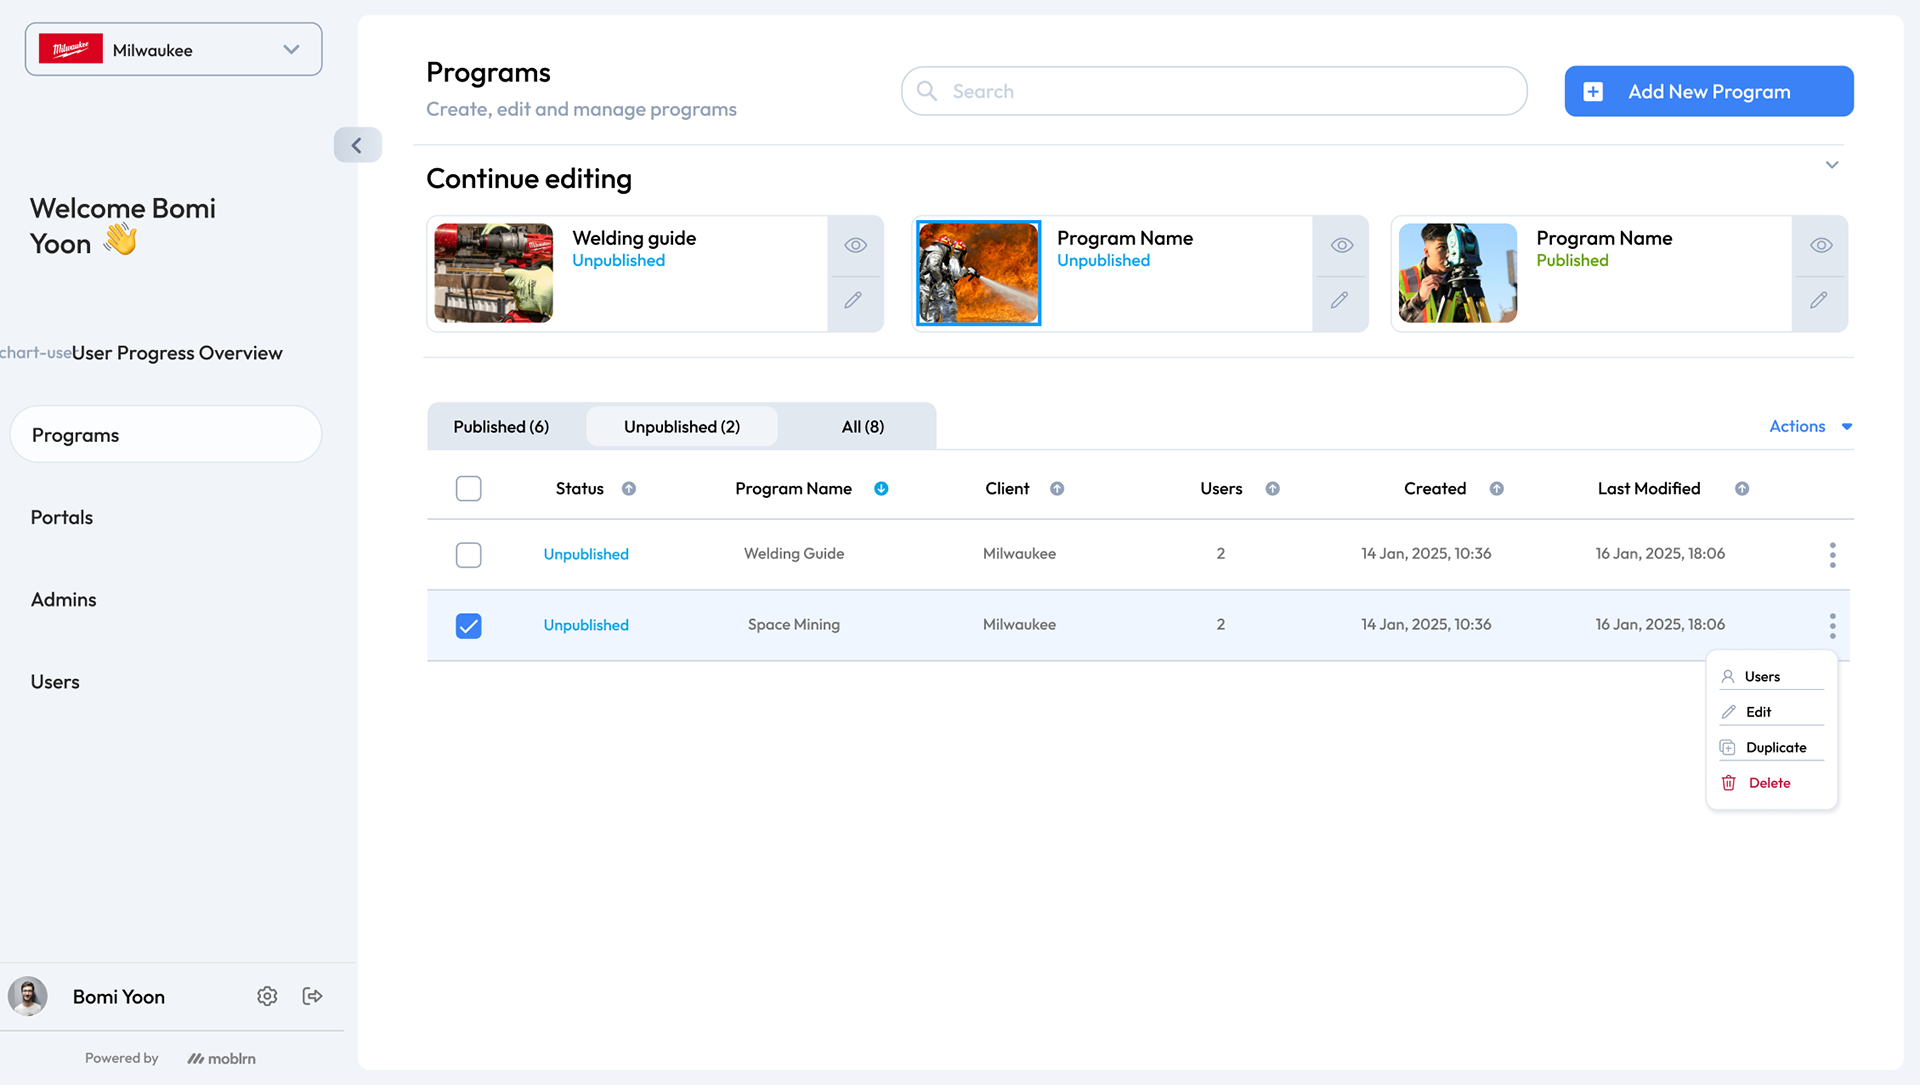Switch to the Published (6) tab
This screenshot has width=1920, height=1085.
click(501, 427)
